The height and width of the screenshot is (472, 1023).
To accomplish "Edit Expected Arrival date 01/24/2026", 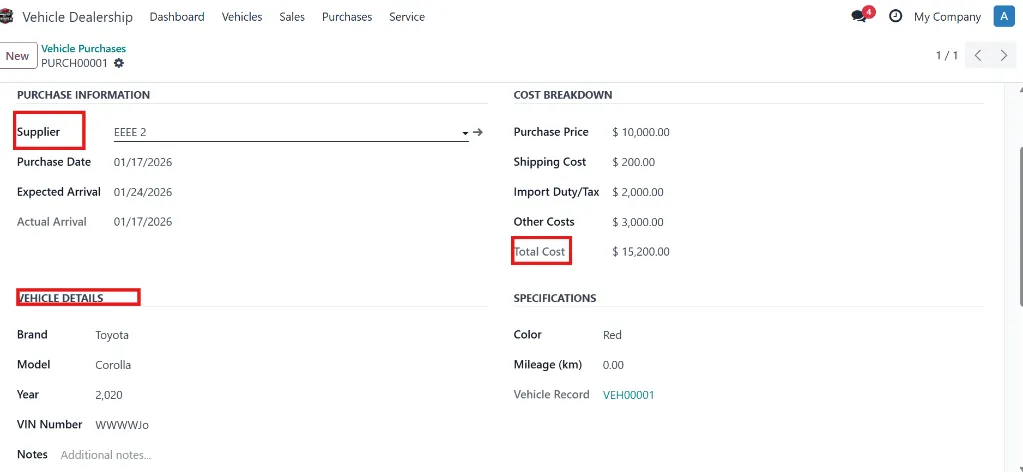I will [143, 192].
